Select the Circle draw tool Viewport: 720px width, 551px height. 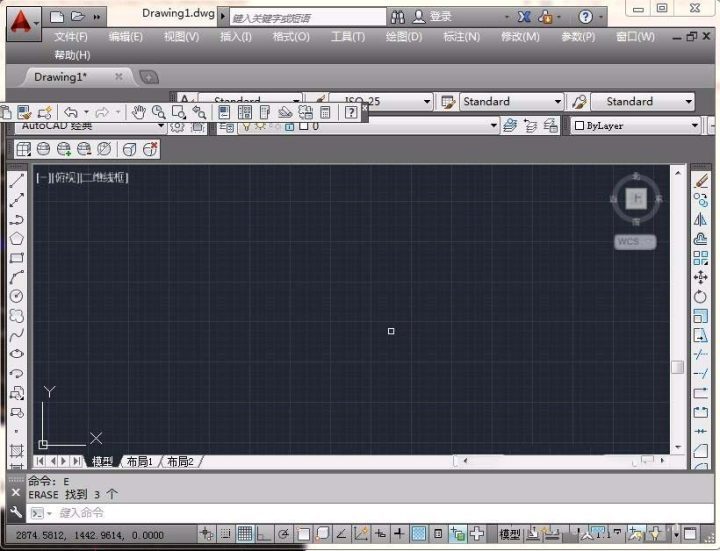pos(17,296)
